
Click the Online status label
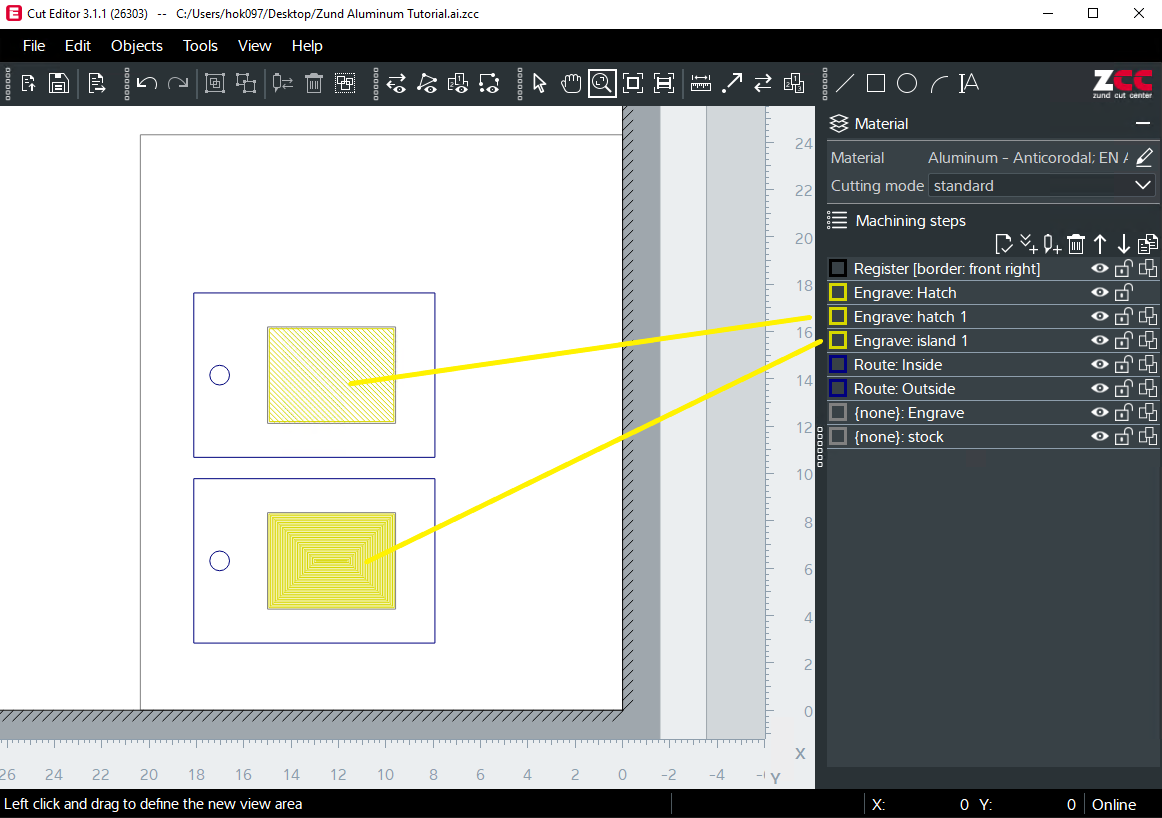1113,804
